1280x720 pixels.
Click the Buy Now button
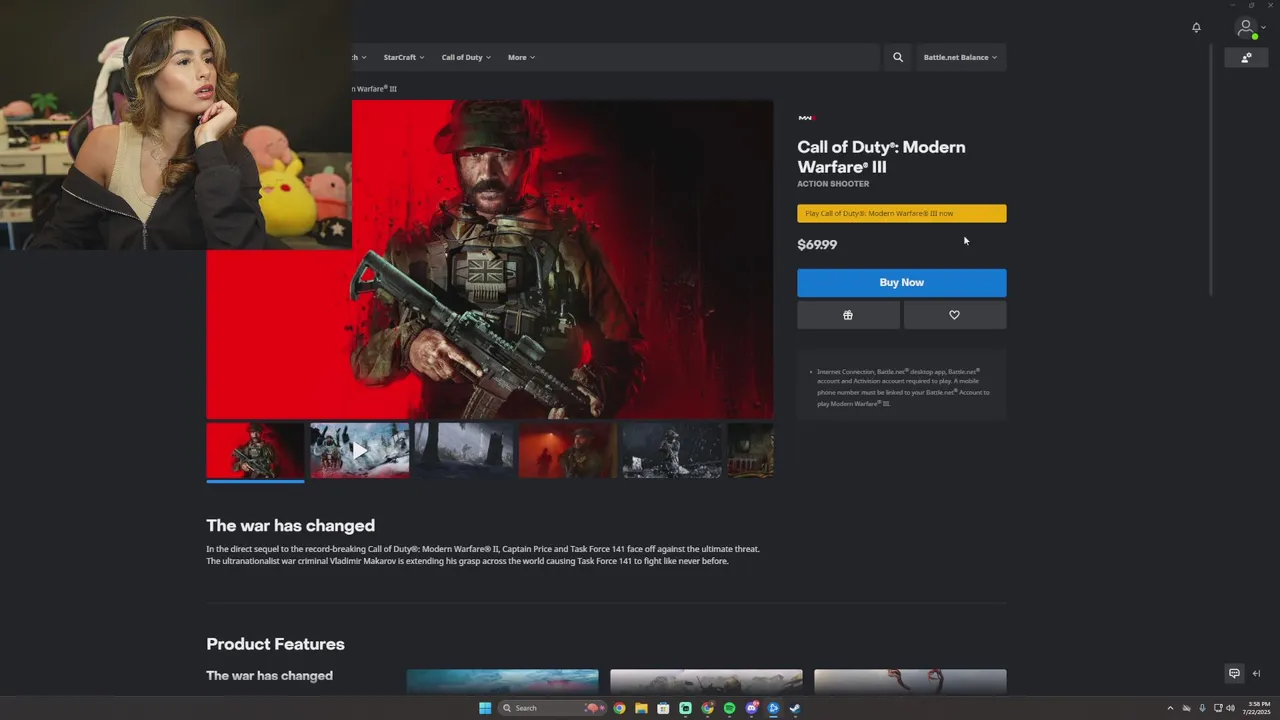902,282
